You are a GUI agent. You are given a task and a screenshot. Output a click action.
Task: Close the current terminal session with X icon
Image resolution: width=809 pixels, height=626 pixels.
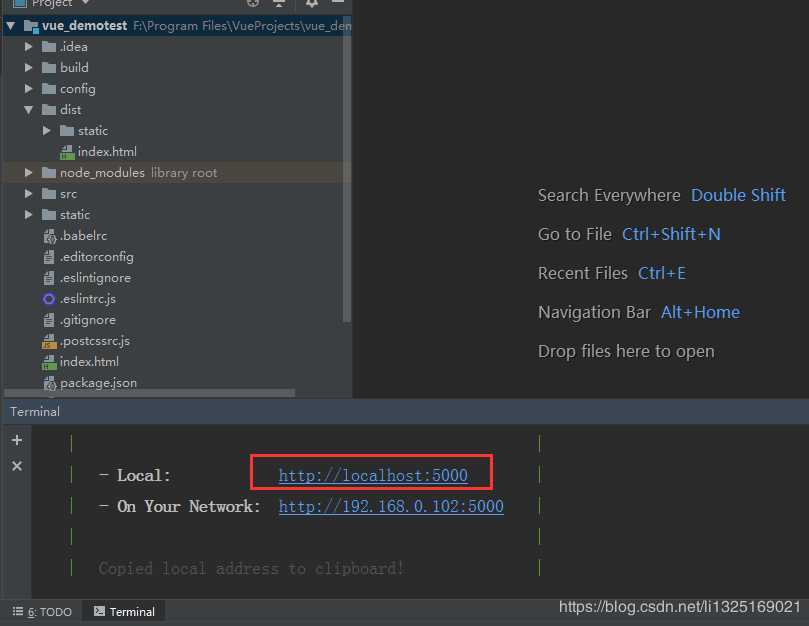coord(17,466)
